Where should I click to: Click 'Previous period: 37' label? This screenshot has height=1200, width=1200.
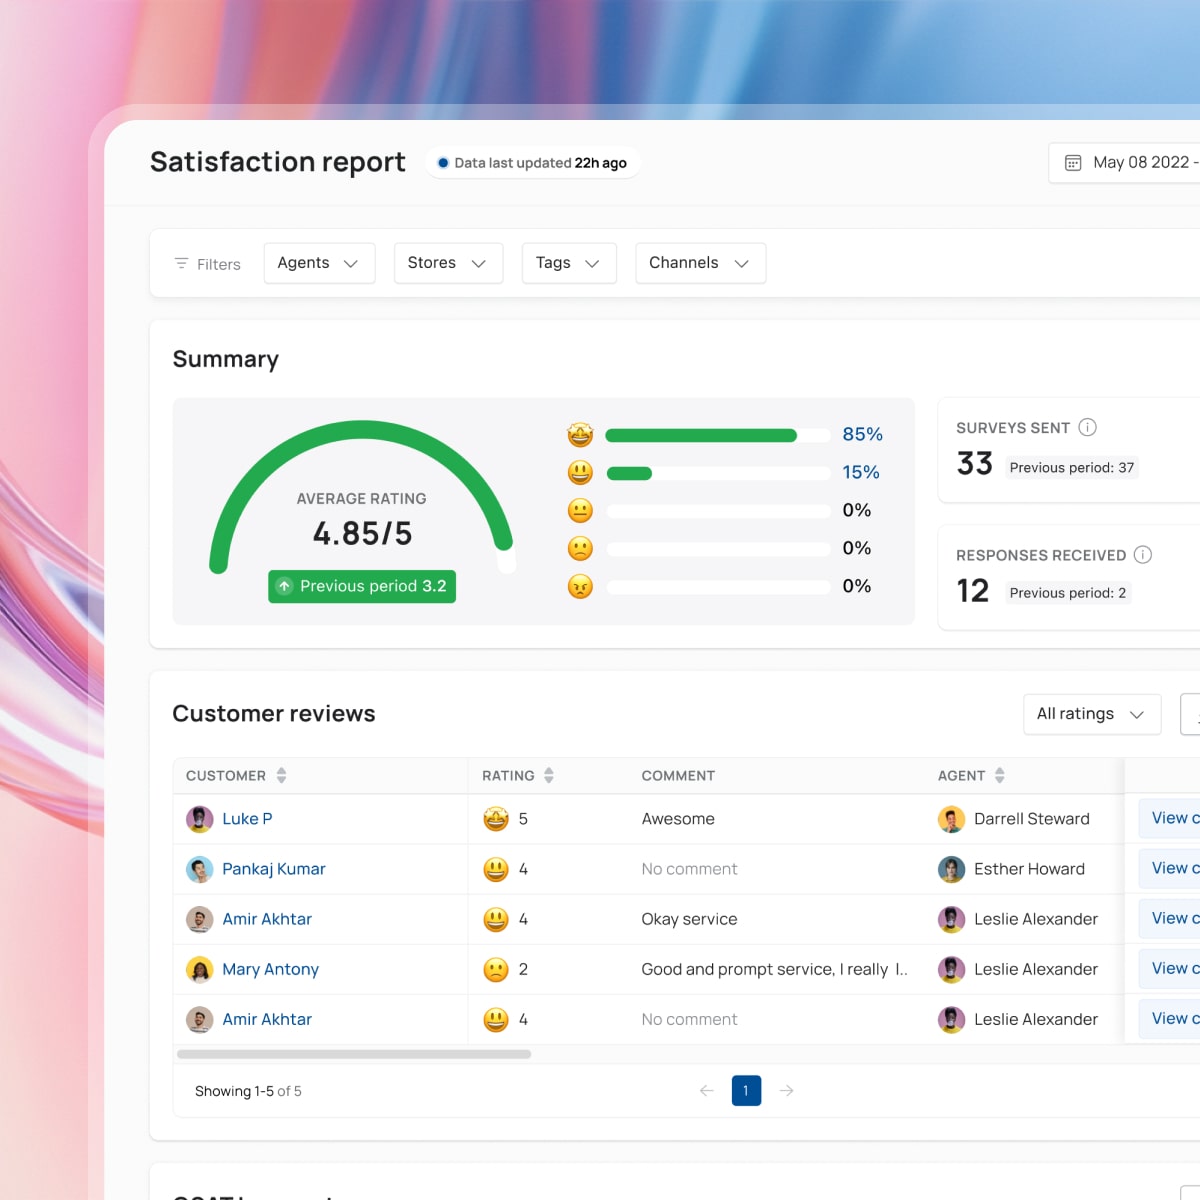pos(1072,467)
